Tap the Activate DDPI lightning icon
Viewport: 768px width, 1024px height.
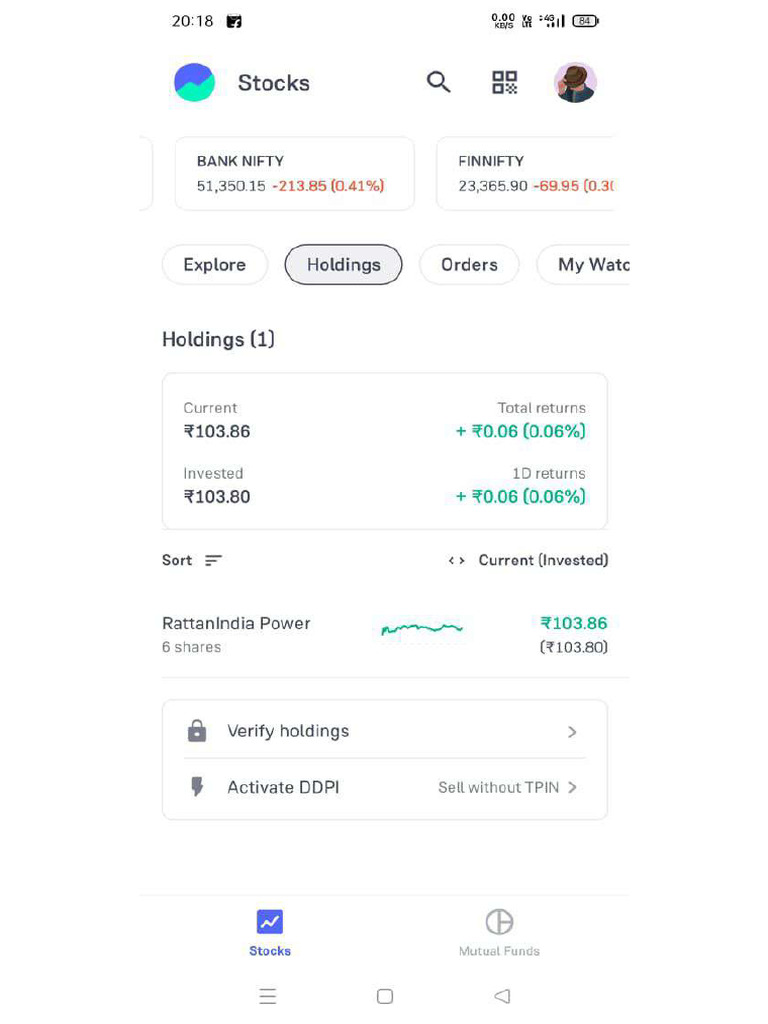[x=197, y=787]
